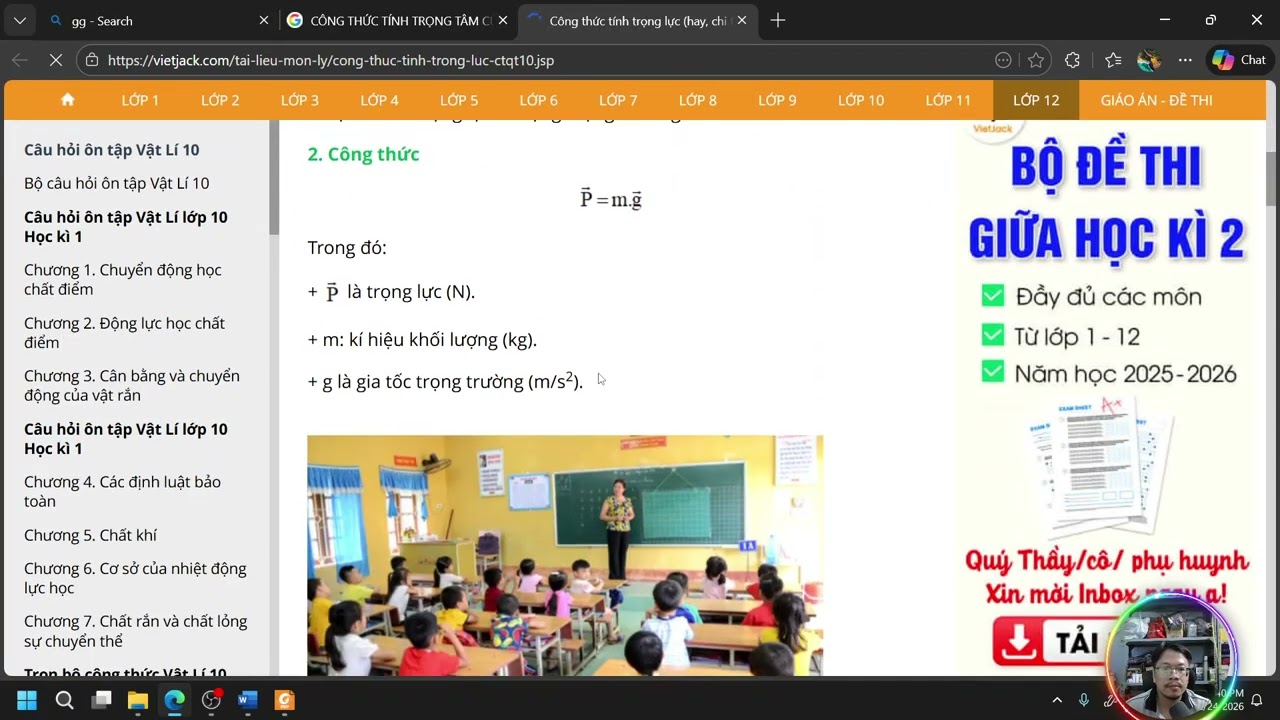Open the LỚP 11 menu

[948, 100]
